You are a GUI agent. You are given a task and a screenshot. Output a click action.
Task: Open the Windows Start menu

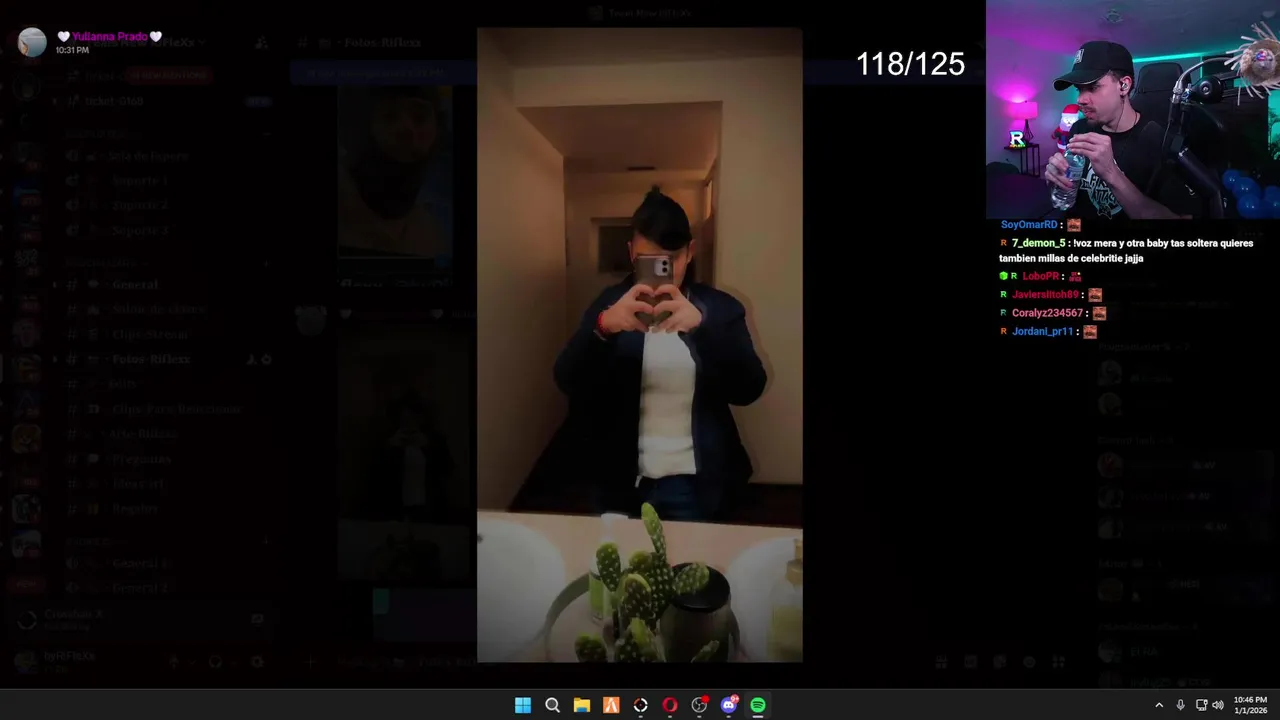(x=523, y=705)
